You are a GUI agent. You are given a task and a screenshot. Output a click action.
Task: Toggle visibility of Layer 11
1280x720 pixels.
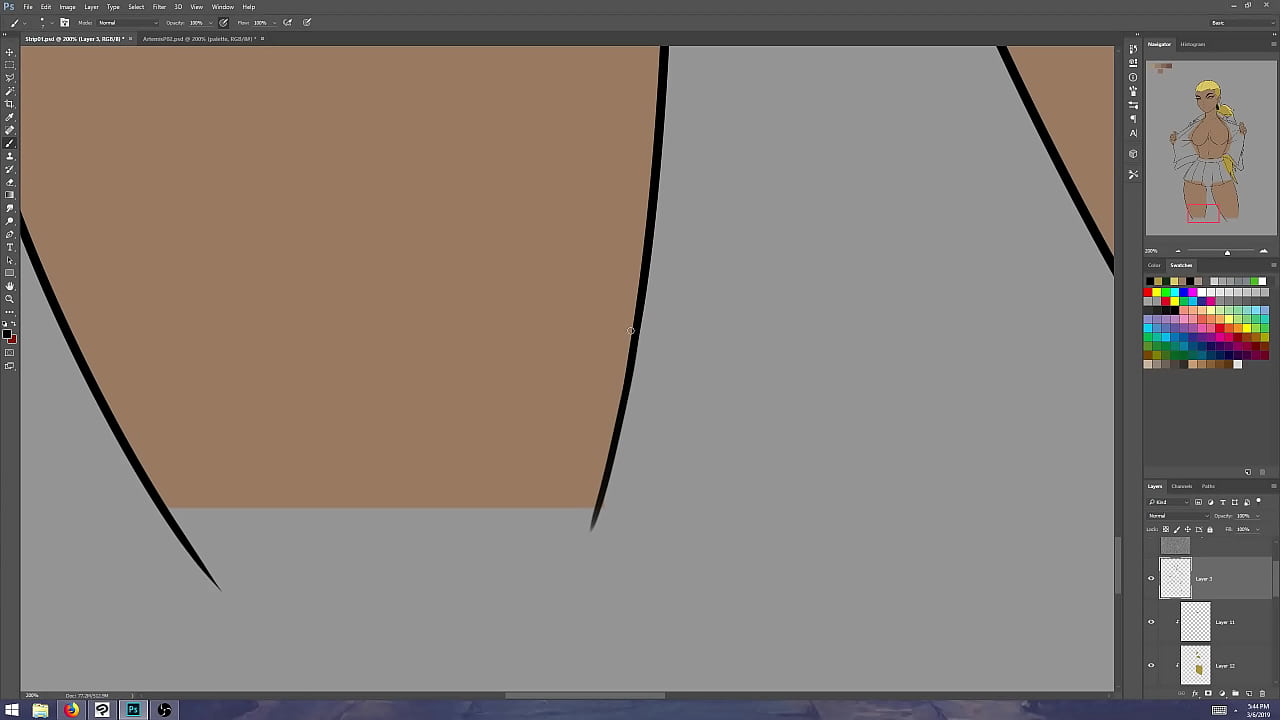pos(1151,622)
